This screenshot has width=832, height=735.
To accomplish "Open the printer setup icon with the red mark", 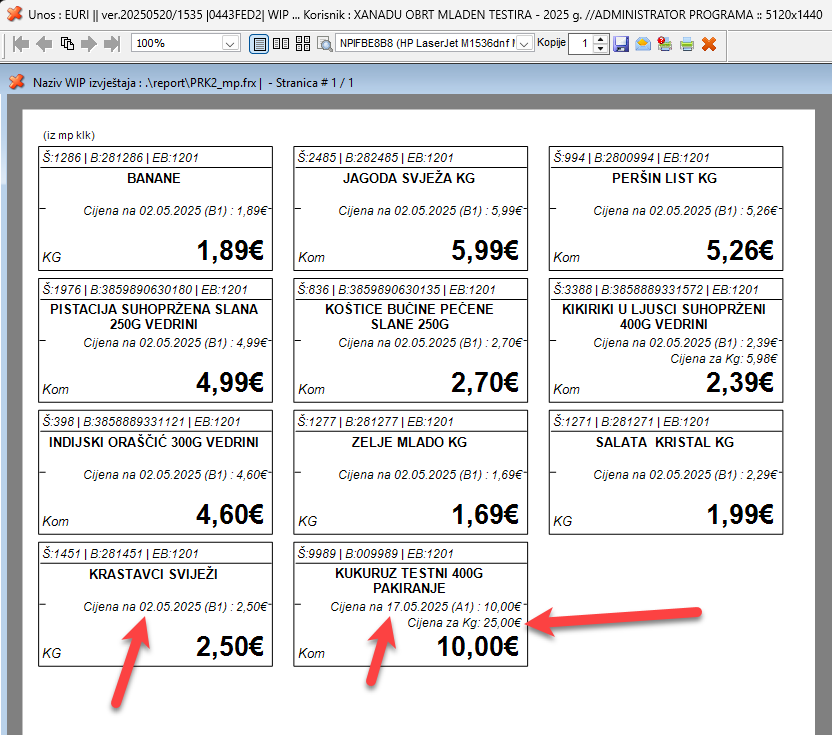I will pos(664,44).
